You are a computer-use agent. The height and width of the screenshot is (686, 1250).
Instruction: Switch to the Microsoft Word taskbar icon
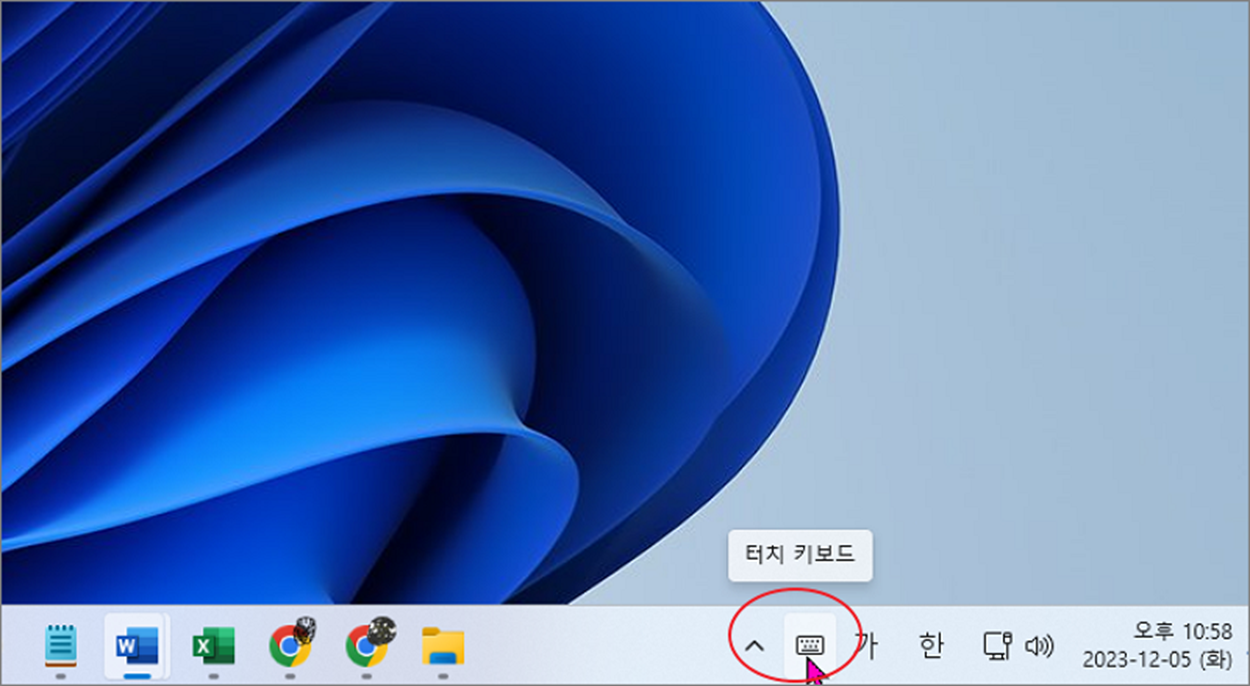[136, 646]
